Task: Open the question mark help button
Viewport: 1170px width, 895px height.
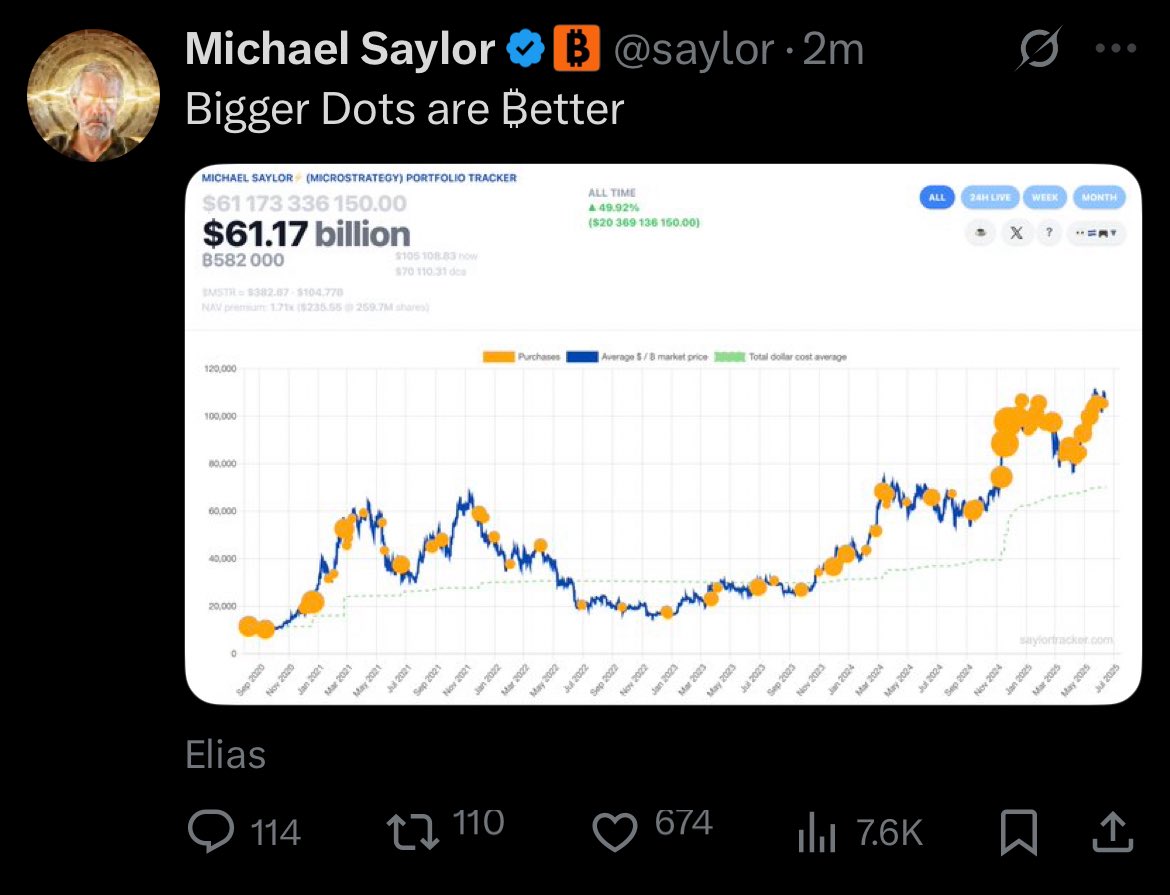Action: (x=1048, y=233)
